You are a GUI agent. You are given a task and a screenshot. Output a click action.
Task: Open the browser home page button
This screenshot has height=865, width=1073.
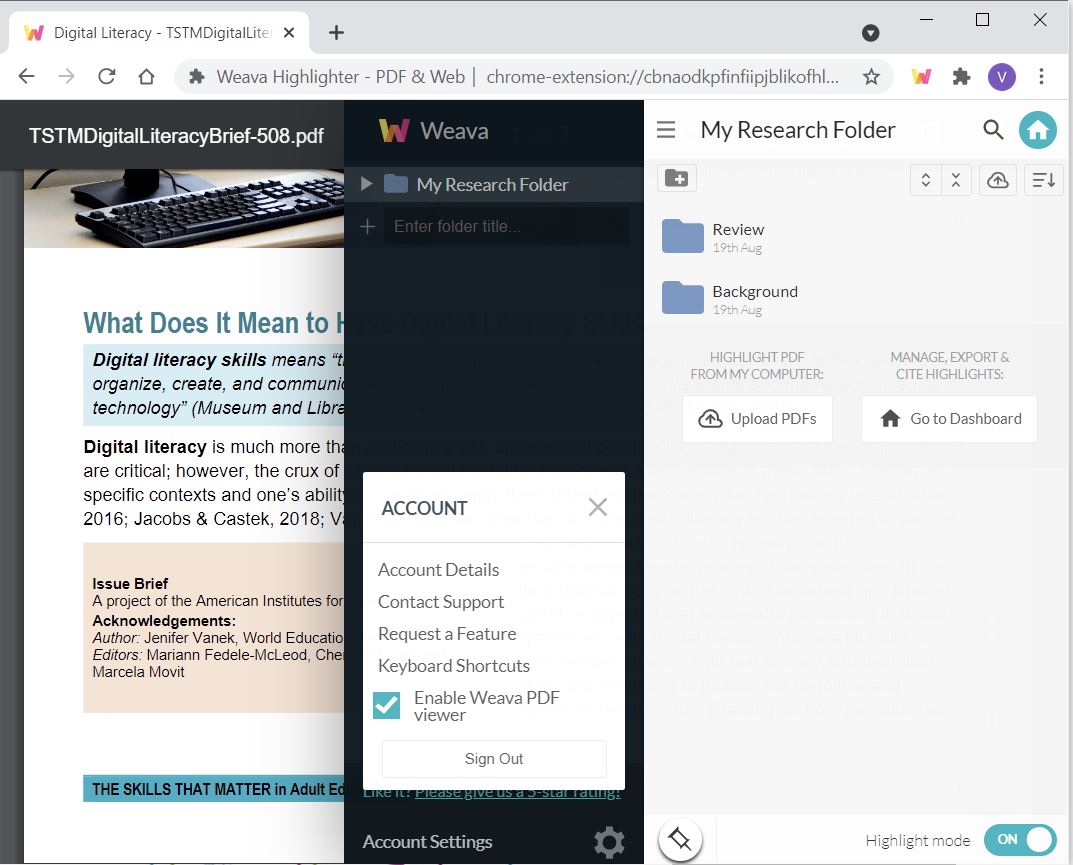click(x=146, y=76)
